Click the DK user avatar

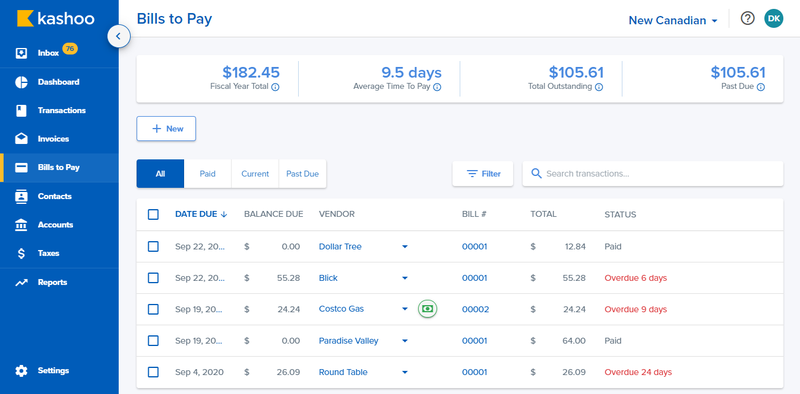pyautogui.click(x=773, y=19)
